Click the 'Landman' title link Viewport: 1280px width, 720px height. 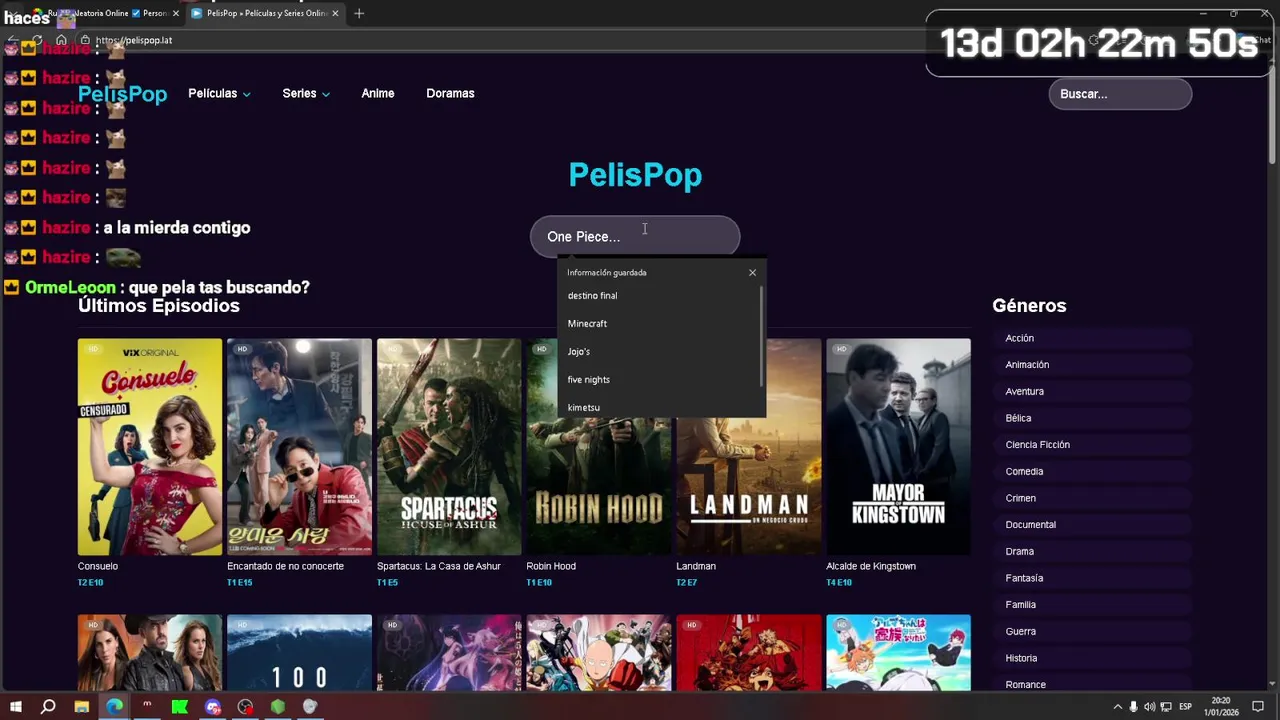tap(696, 566)
